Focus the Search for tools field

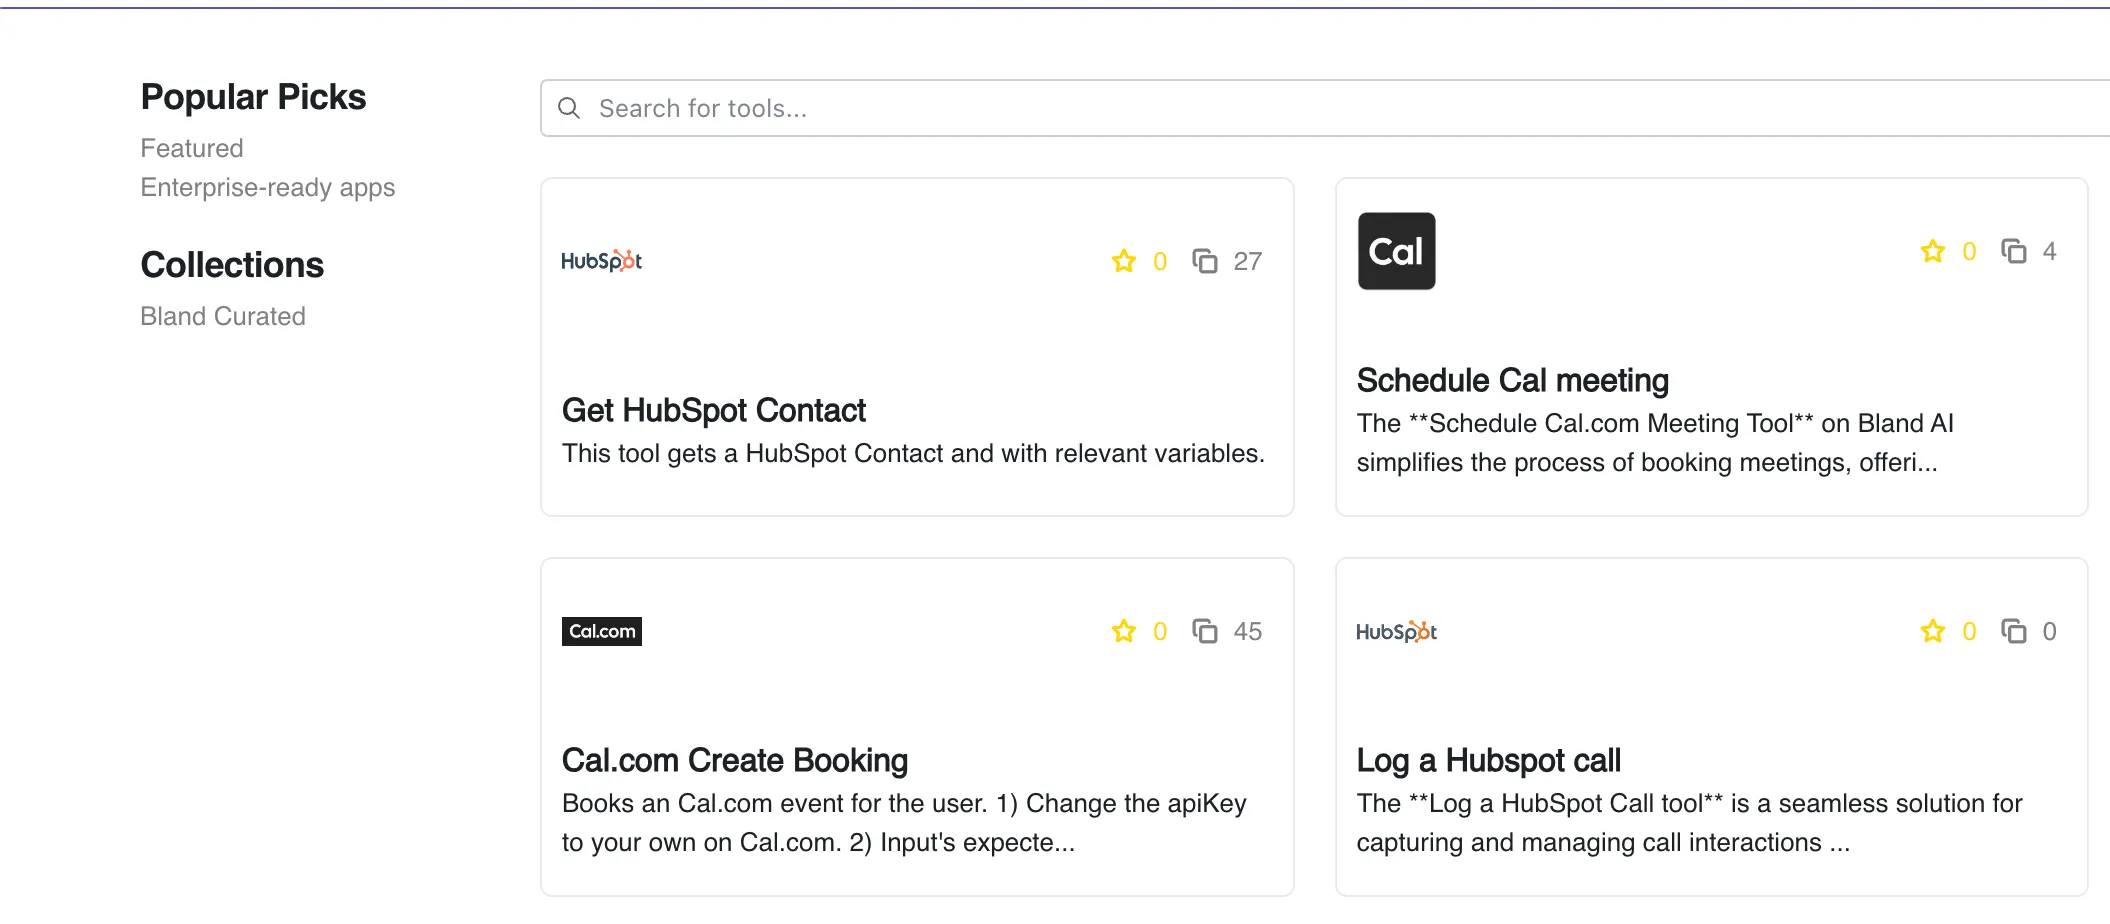(1325, 108)
